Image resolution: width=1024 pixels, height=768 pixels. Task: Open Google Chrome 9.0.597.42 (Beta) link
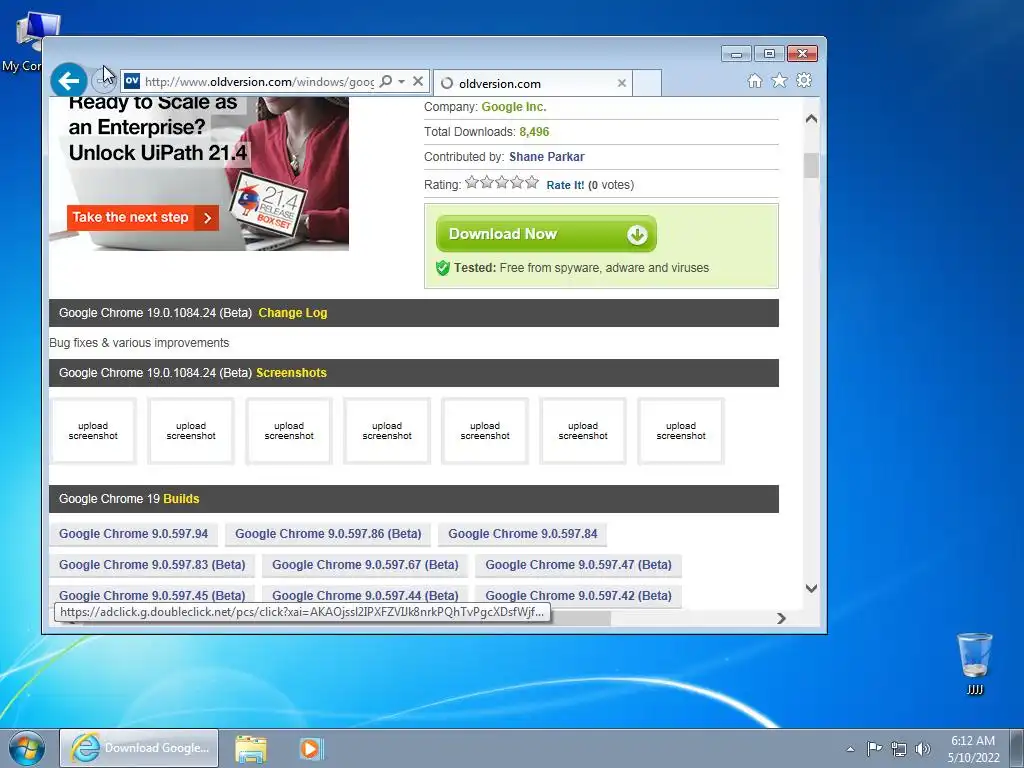click(x=579, y=595)
